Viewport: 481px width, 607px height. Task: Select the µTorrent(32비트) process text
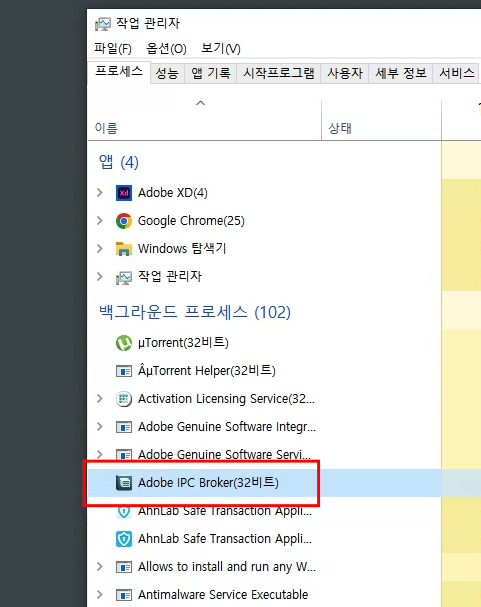pos(183,343)
